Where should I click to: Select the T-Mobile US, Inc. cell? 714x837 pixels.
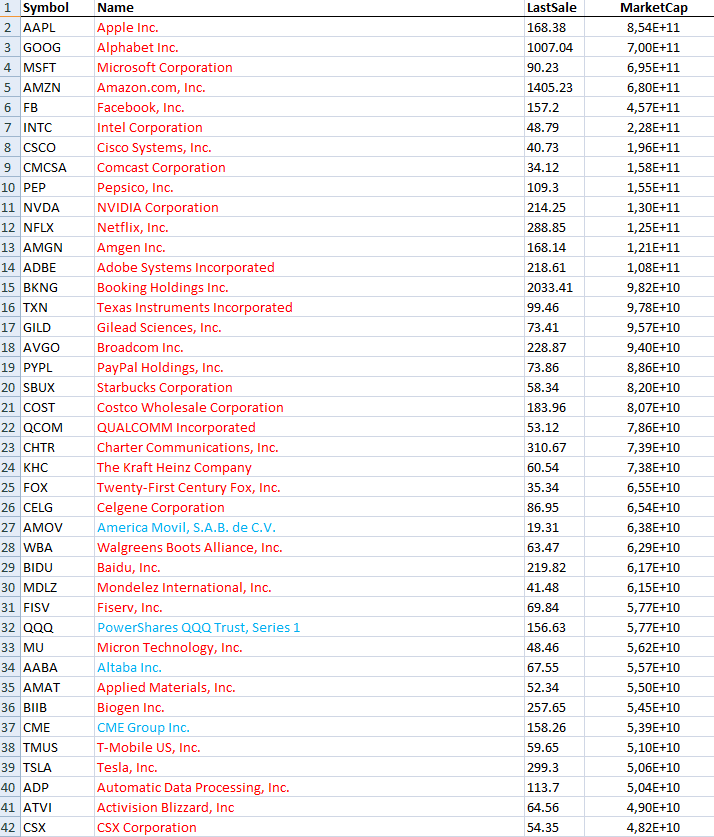pyautogui.click(x=310, y=747)
